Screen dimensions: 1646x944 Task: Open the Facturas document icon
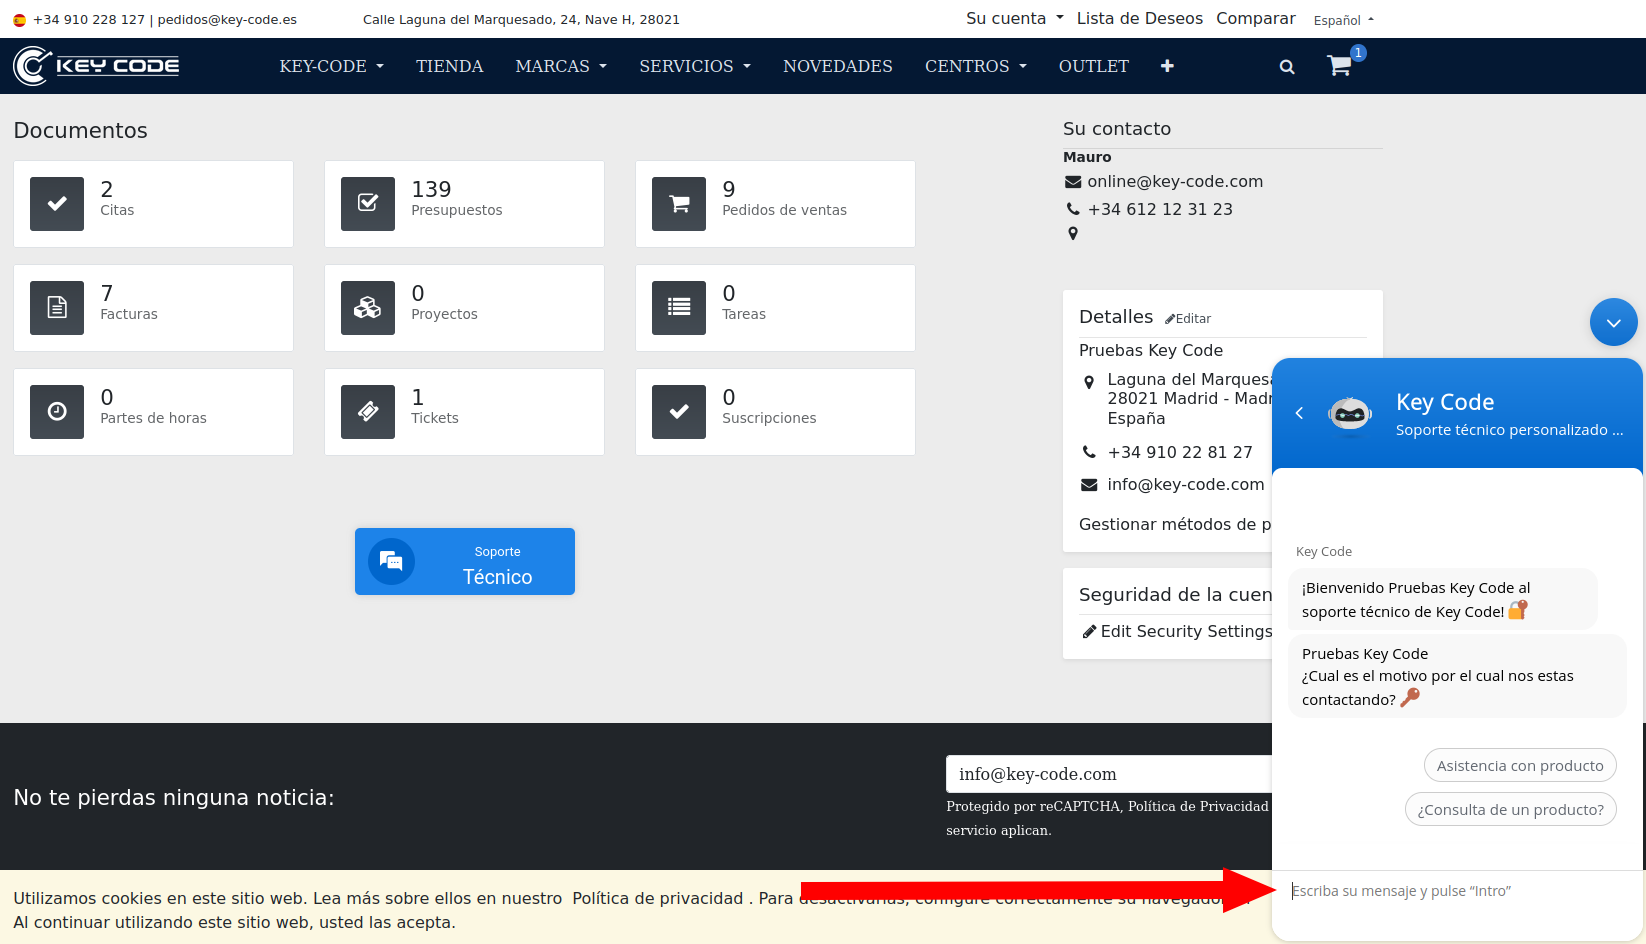[x=57, y=308]
